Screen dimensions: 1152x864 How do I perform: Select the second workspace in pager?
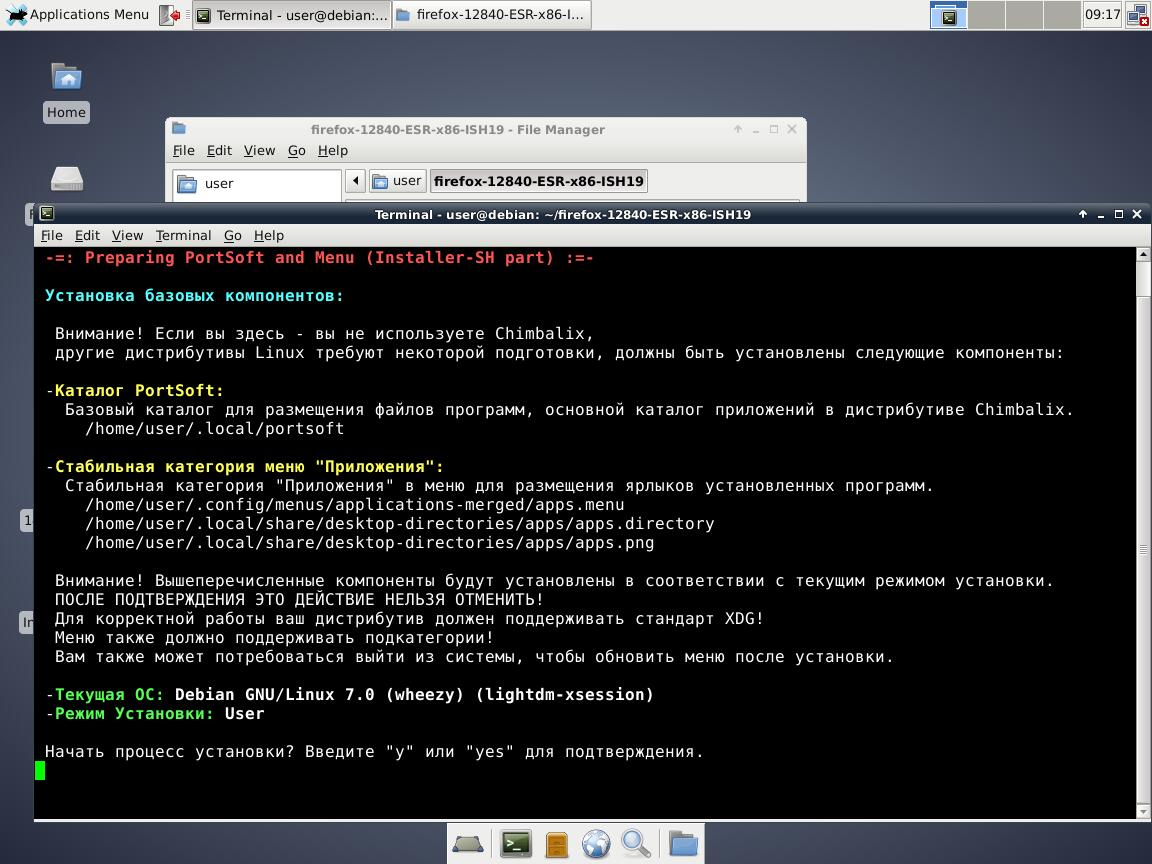[x=986, y=15]
